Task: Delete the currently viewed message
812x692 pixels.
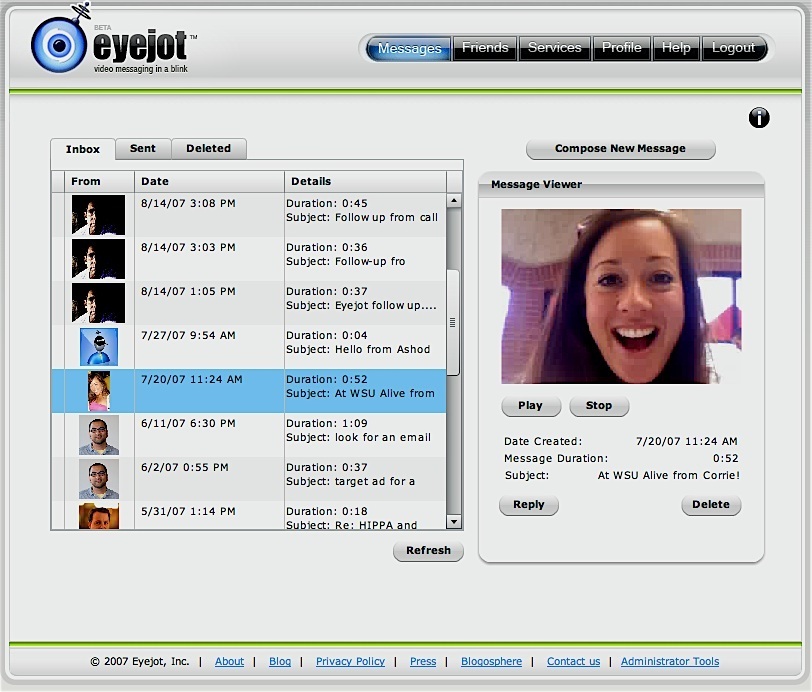Action: click(711, 505)
